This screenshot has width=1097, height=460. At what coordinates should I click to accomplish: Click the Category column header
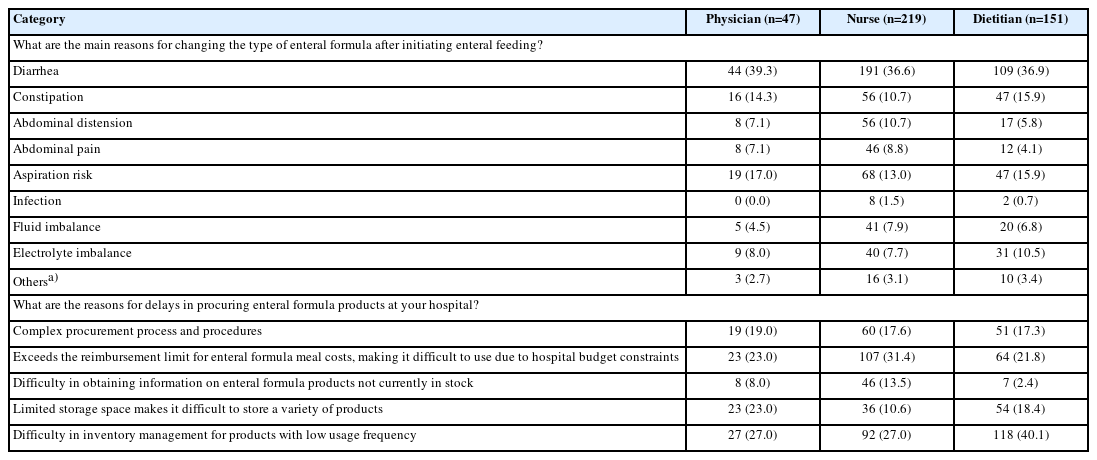coord(37,20)
